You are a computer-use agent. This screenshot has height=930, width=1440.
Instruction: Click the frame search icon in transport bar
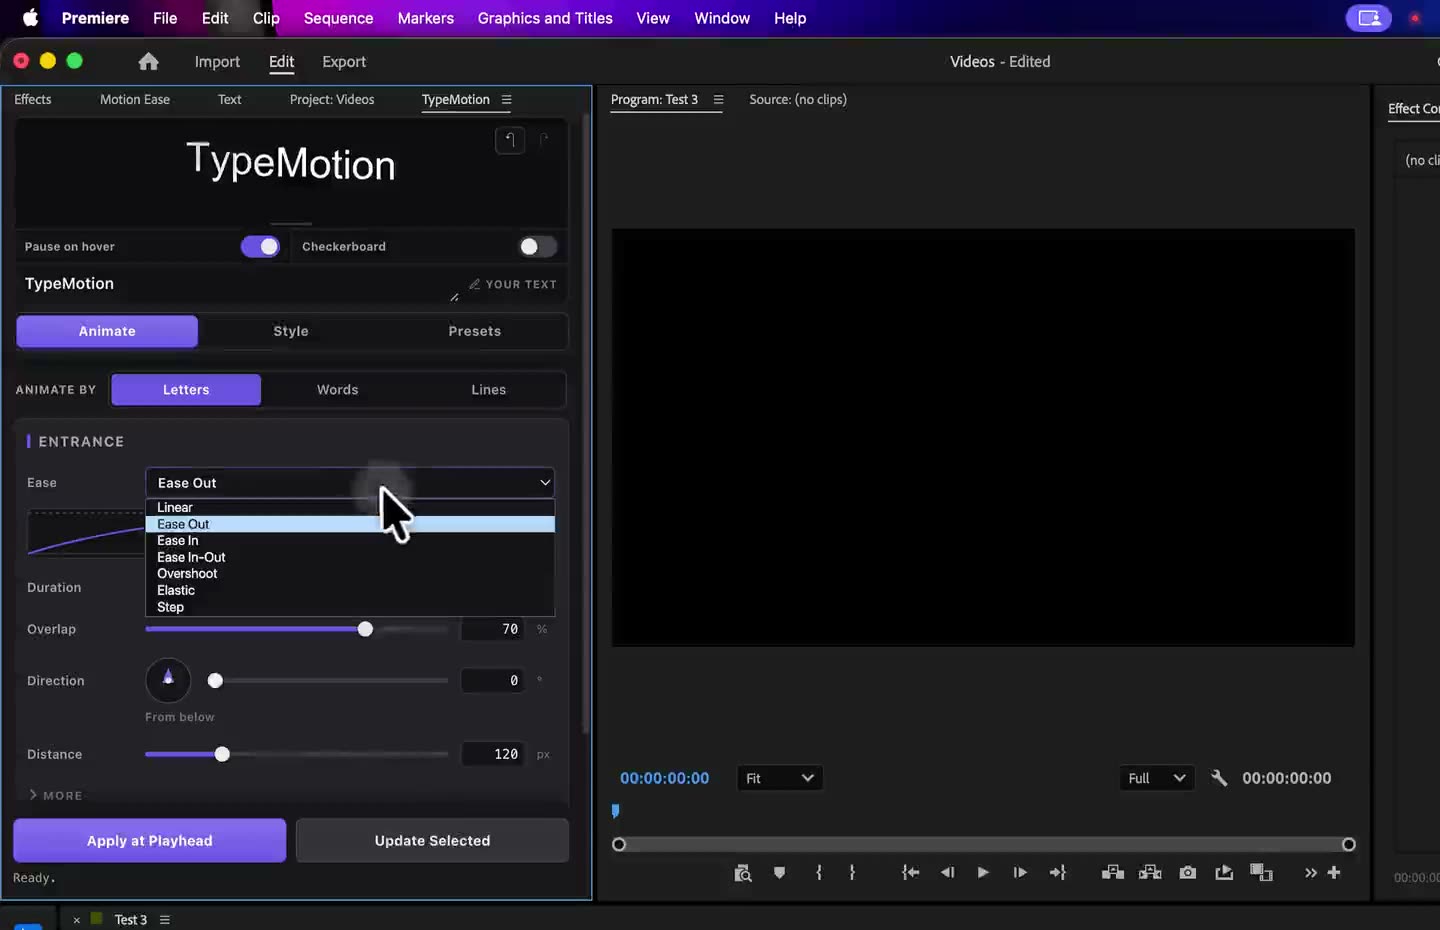[743, 873]
